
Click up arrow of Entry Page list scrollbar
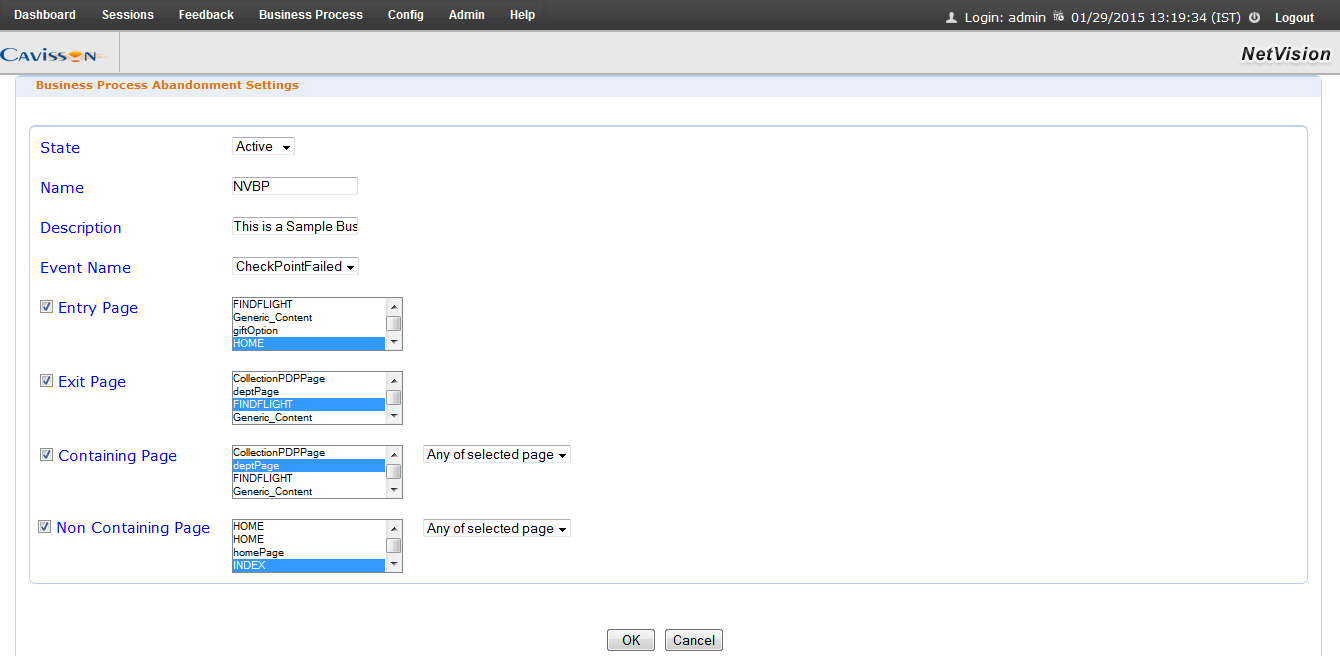tap(394, 305)
